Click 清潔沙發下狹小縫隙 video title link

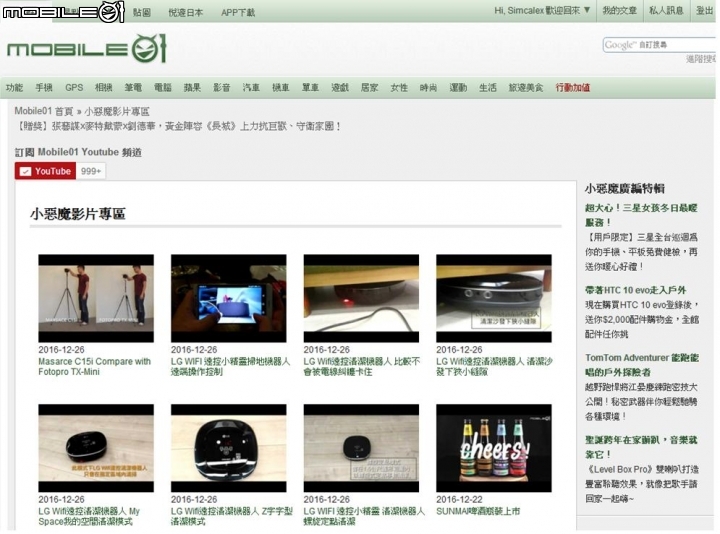point(495,366)
